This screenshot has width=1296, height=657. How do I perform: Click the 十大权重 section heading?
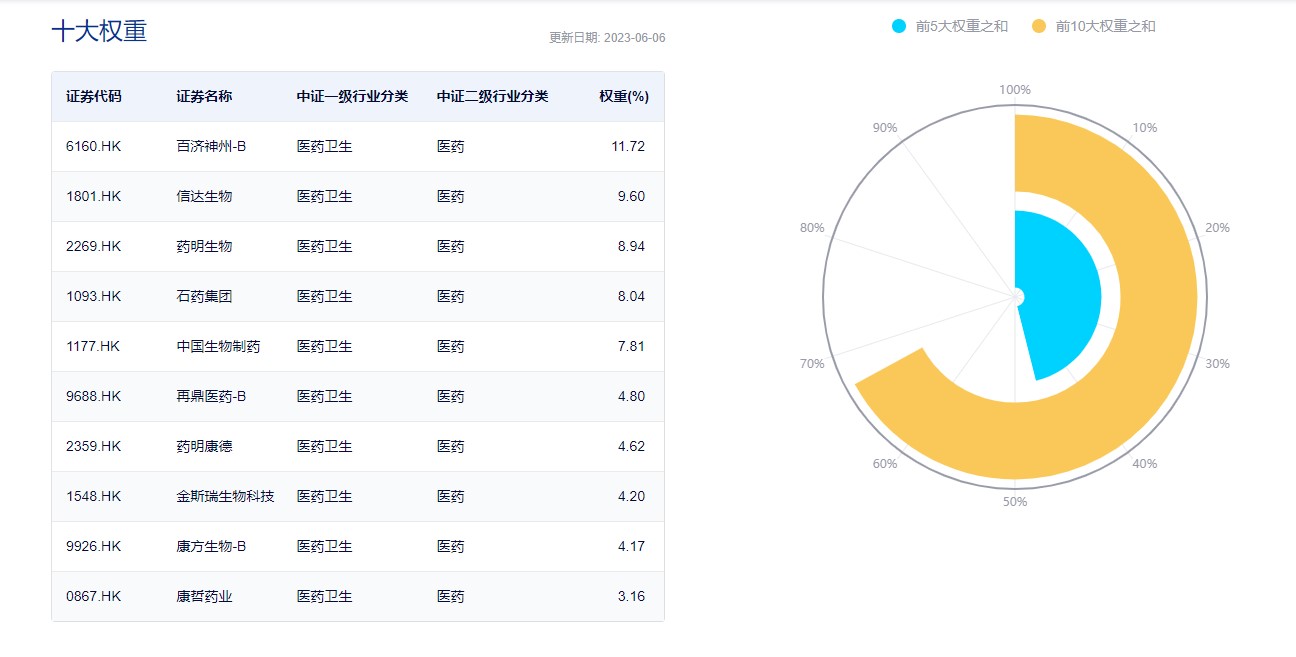point(99,31)
